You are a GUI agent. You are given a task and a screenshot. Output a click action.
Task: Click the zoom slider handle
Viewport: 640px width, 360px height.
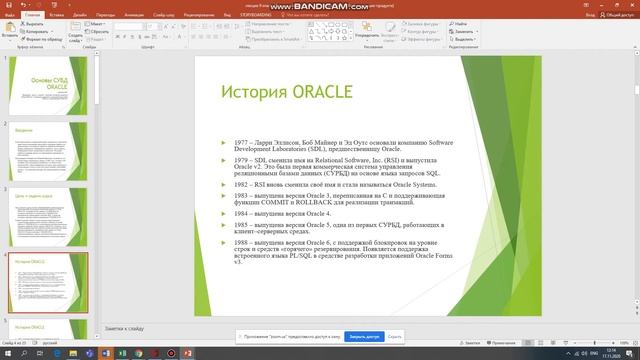tap(595, 343)
